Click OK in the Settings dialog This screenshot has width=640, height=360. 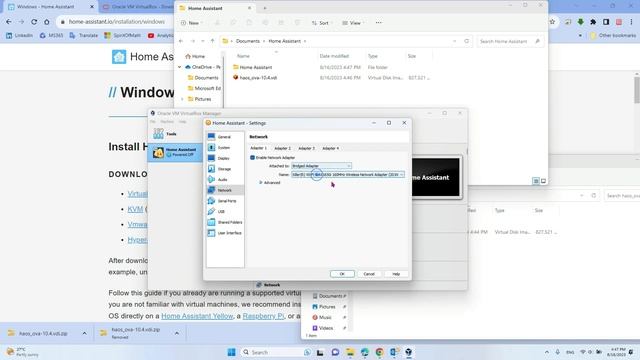[x=342, y=274]
